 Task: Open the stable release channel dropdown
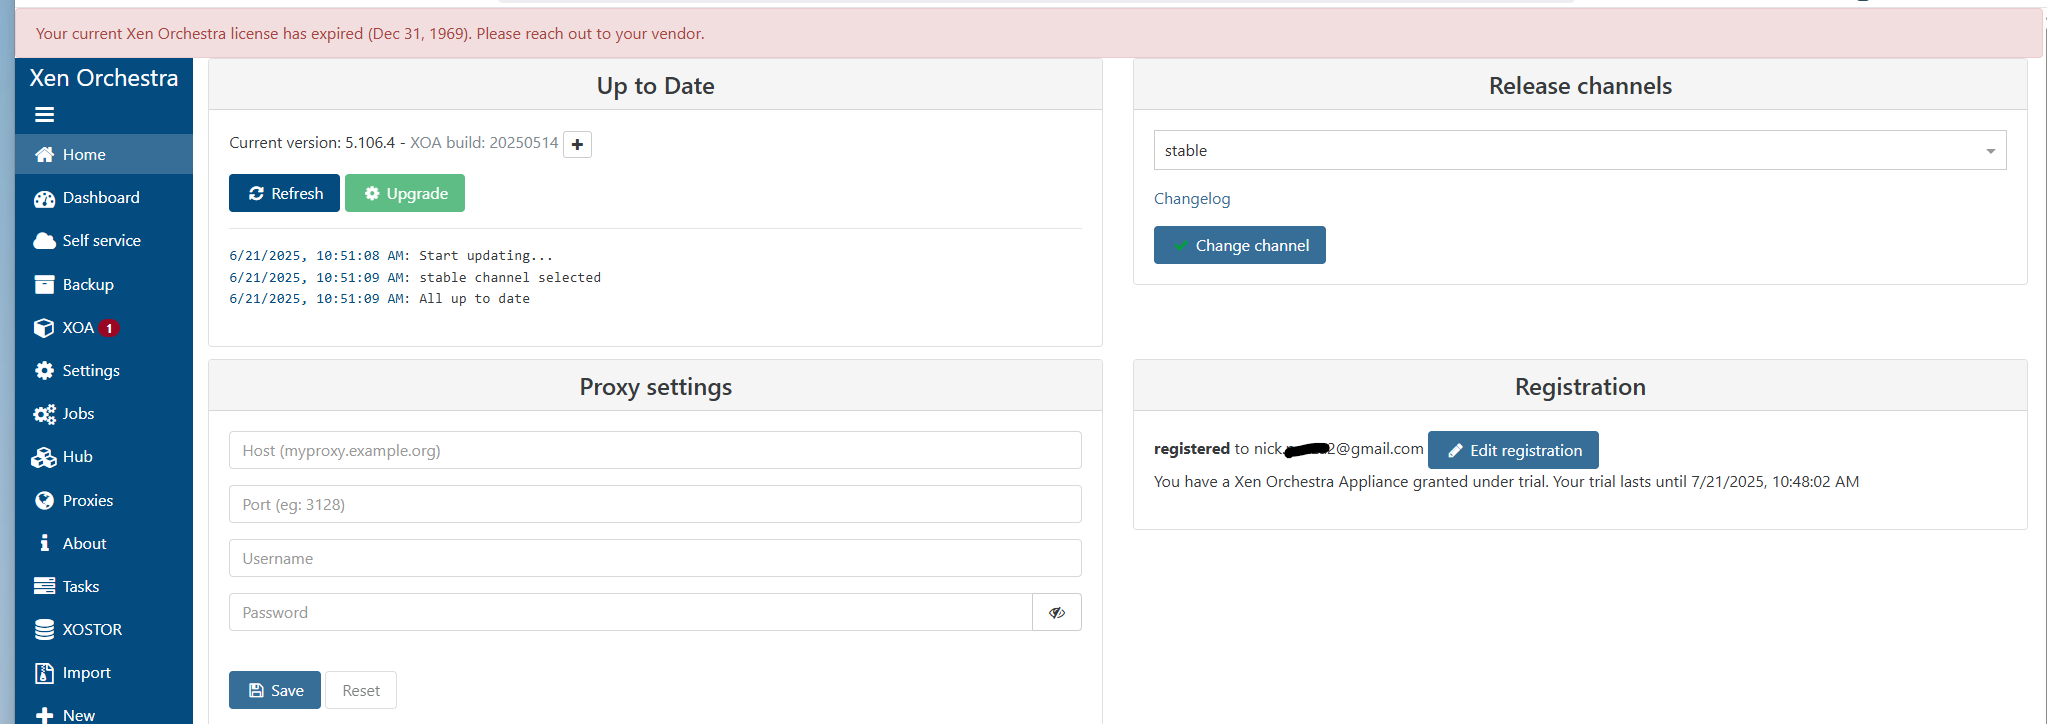(1580, 150)
